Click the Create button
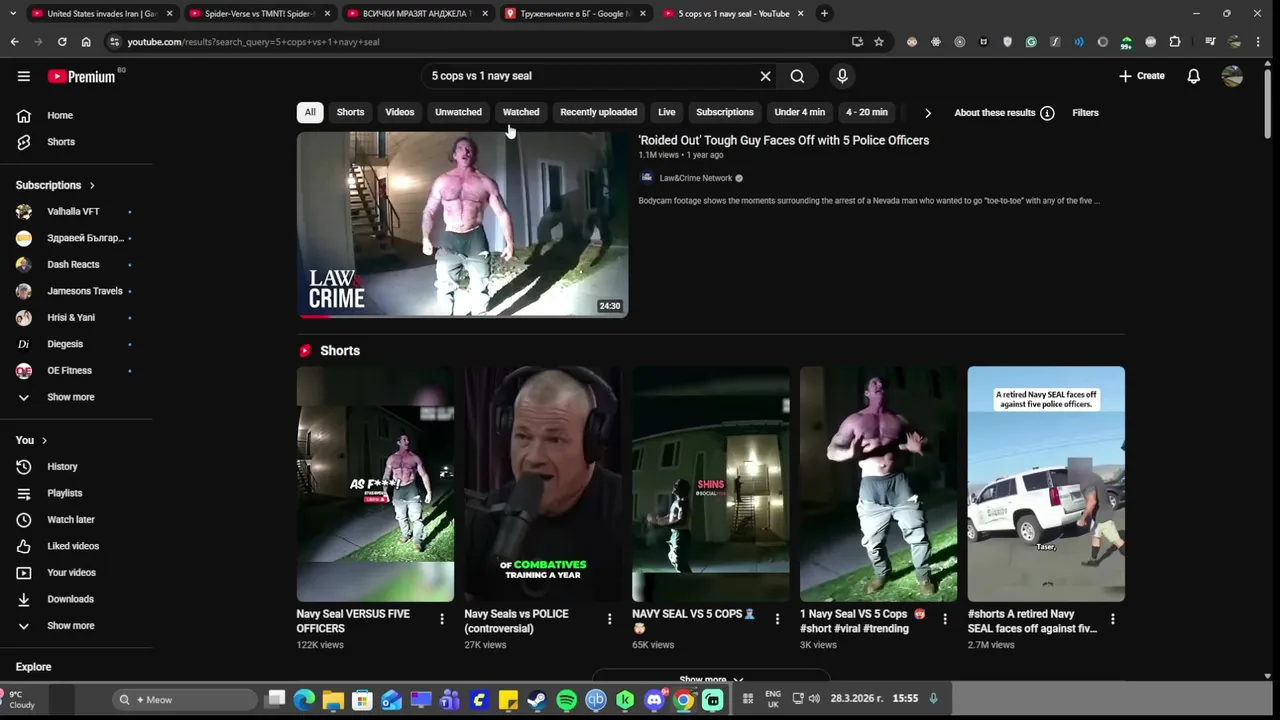 pyautogui.click(x=1141, y=76)
